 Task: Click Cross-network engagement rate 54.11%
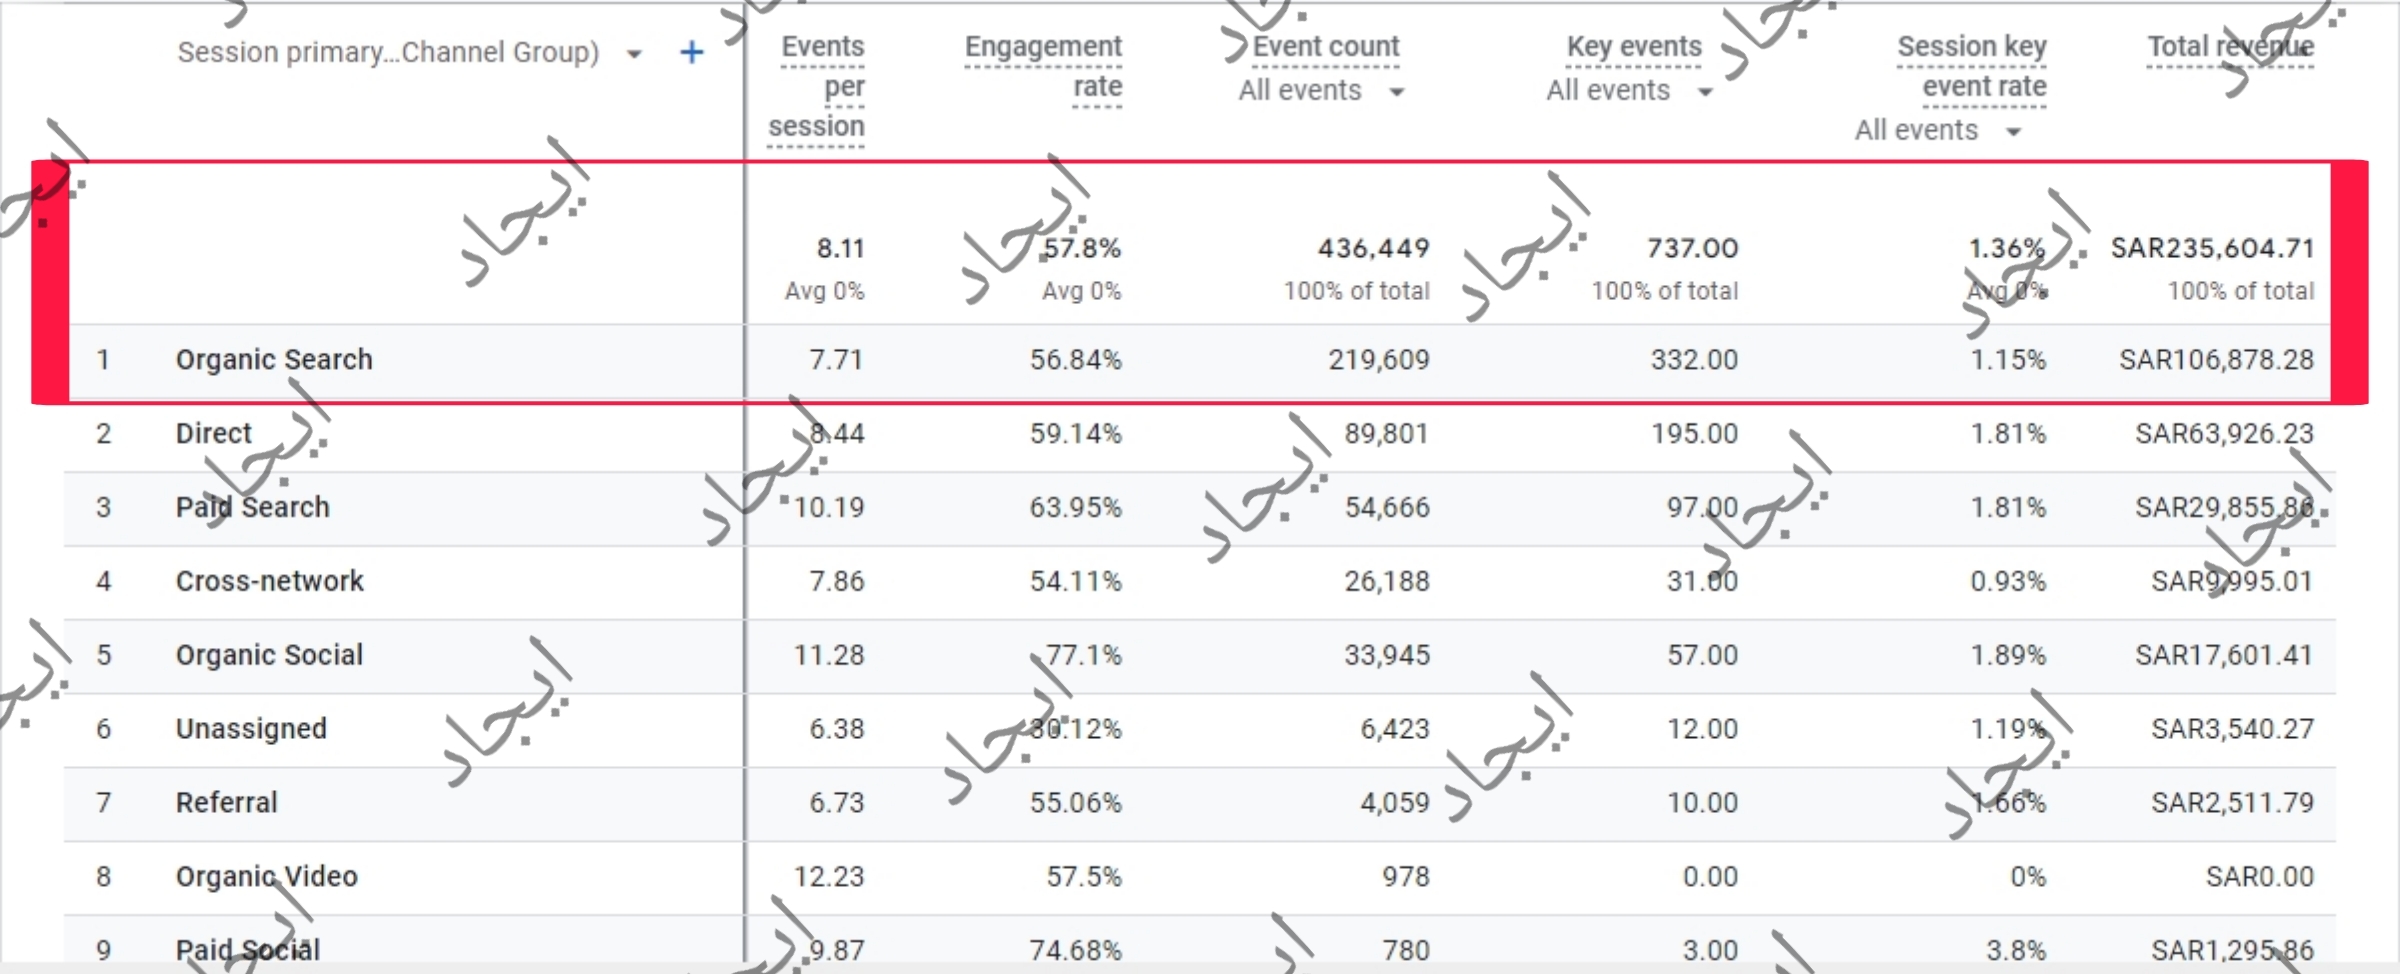pos(1076,582)
